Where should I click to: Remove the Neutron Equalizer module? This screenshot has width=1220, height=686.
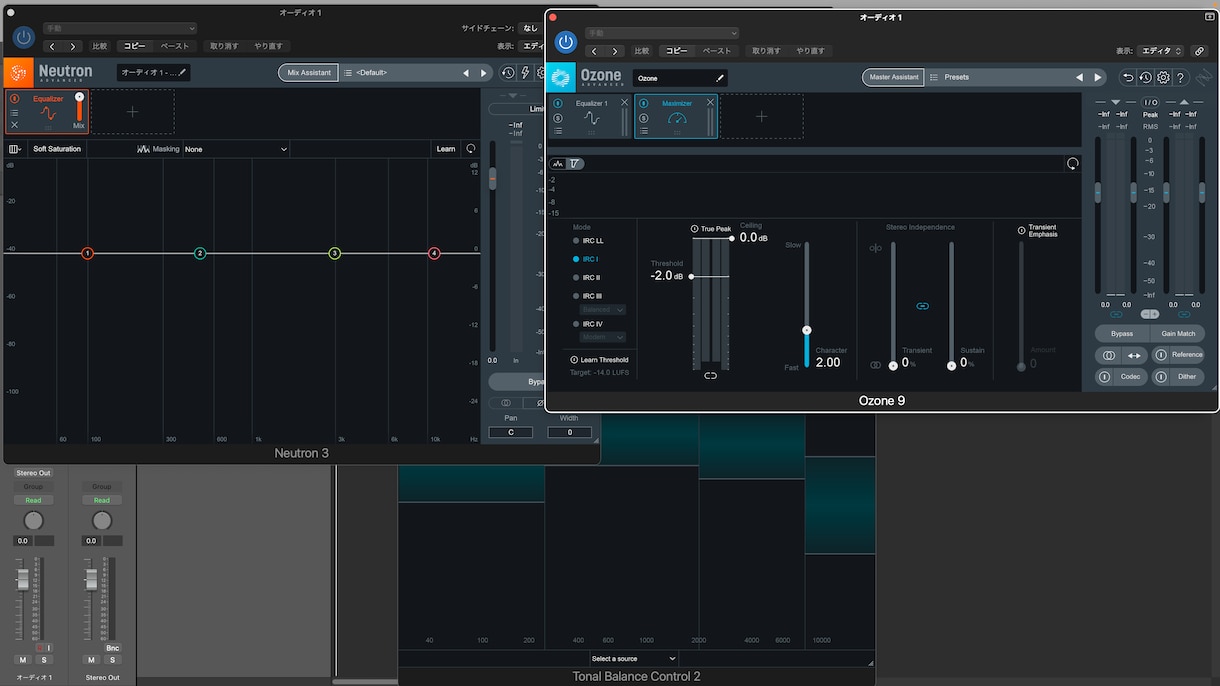click(x=15, y=125)
